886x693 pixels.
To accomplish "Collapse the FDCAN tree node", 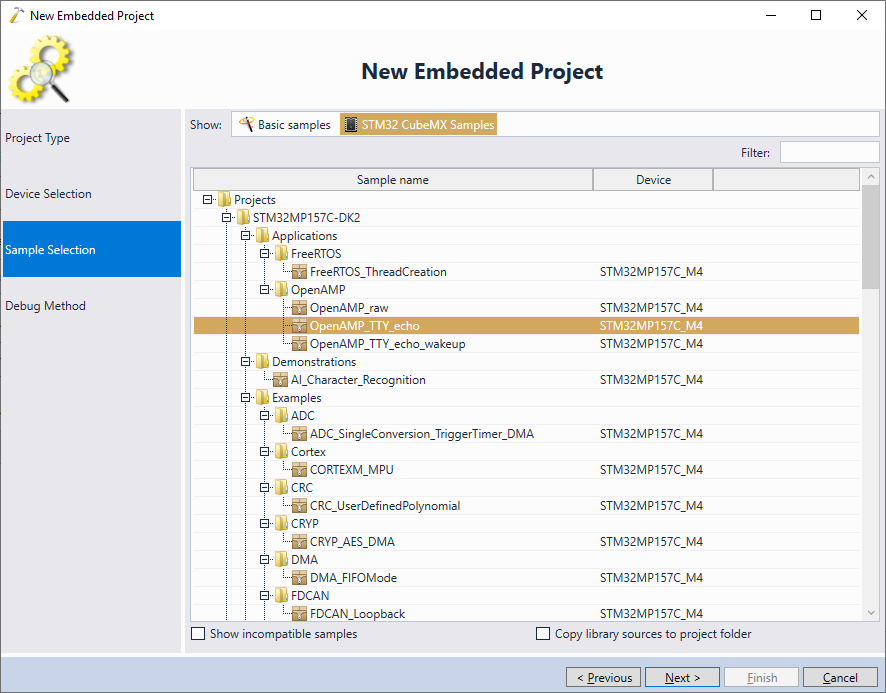I will pyautogui.click(x=264, y=596).
